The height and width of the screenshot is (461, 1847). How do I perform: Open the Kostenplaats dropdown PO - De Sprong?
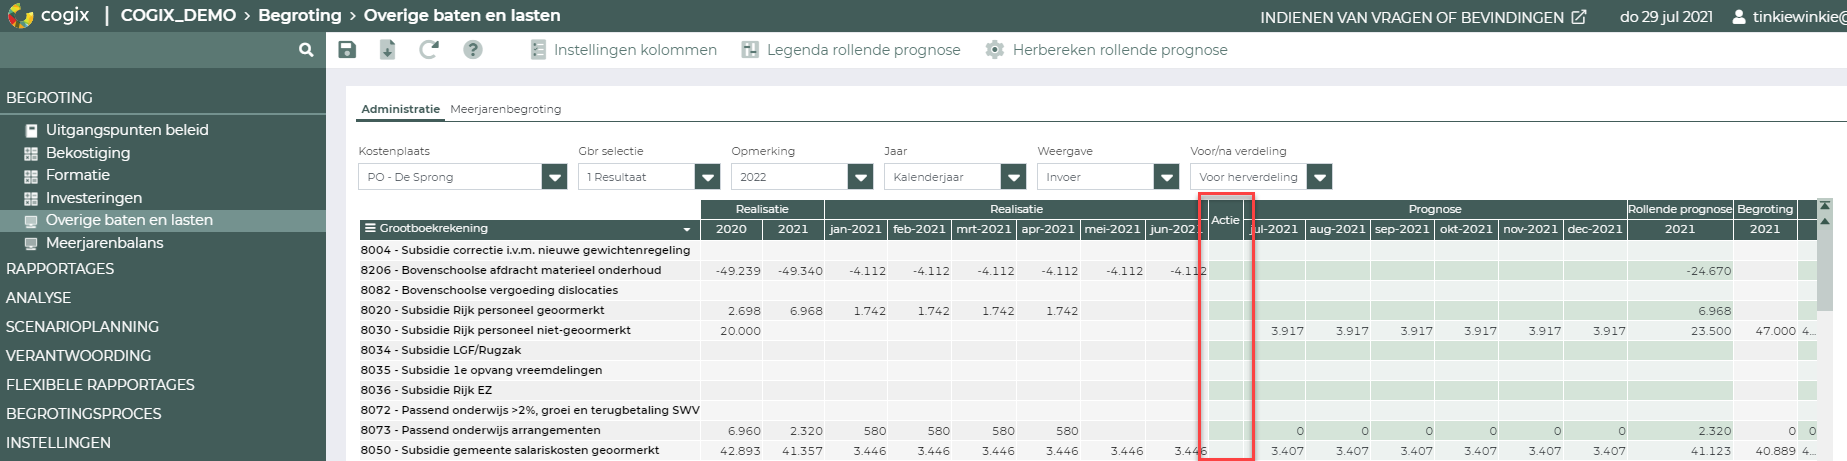pos(554,177)
